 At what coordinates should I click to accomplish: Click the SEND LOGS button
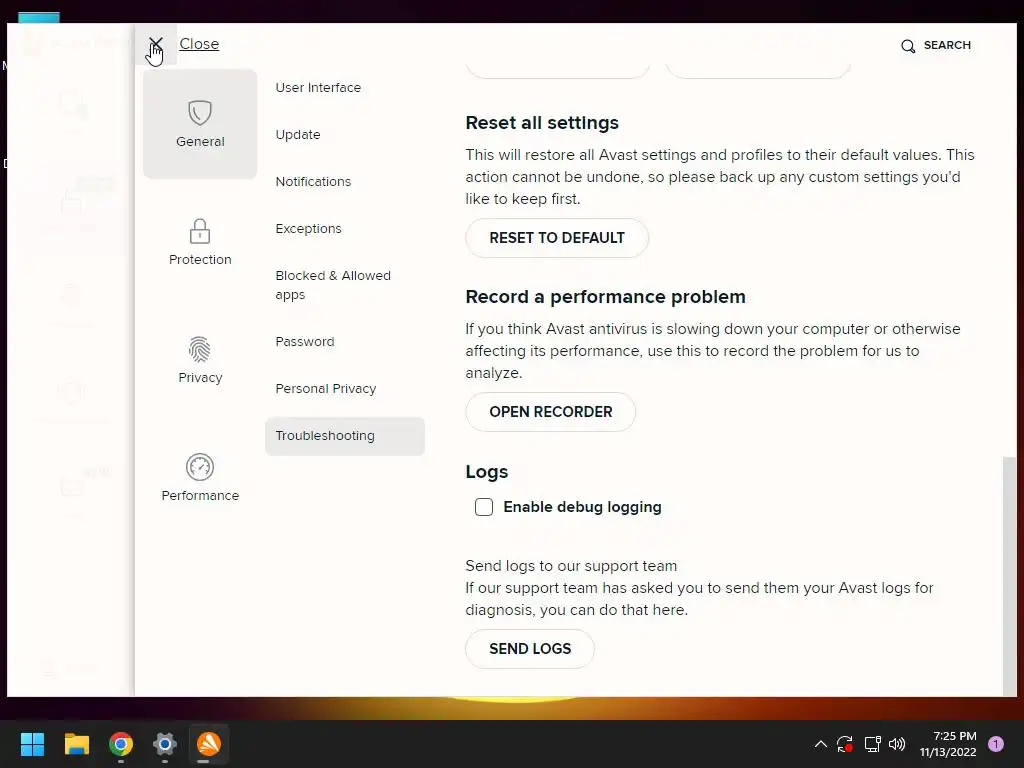pyautogui.click(x=530, y=649)
